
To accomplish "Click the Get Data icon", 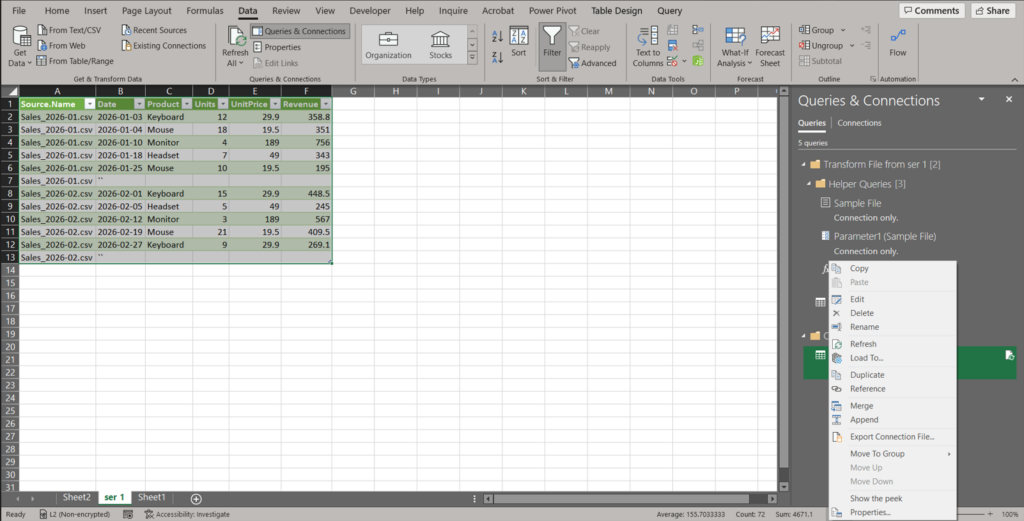I will (21, 38).
